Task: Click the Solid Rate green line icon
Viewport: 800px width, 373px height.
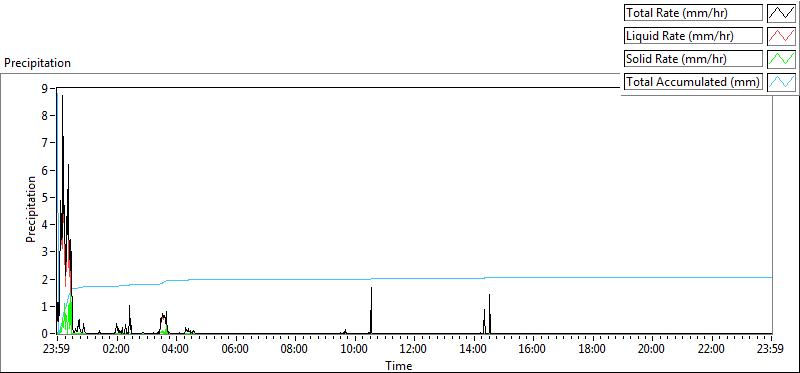Action: pyautogui.click(x=781, y=59)
